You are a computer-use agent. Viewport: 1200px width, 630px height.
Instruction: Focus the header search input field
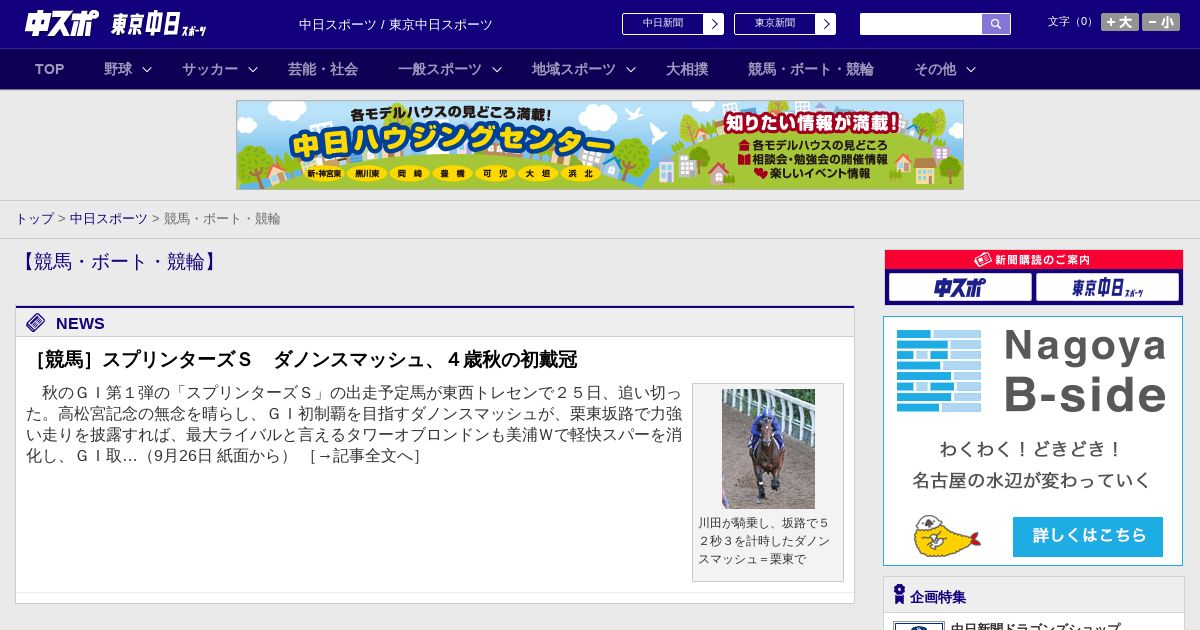pos(921,24)
